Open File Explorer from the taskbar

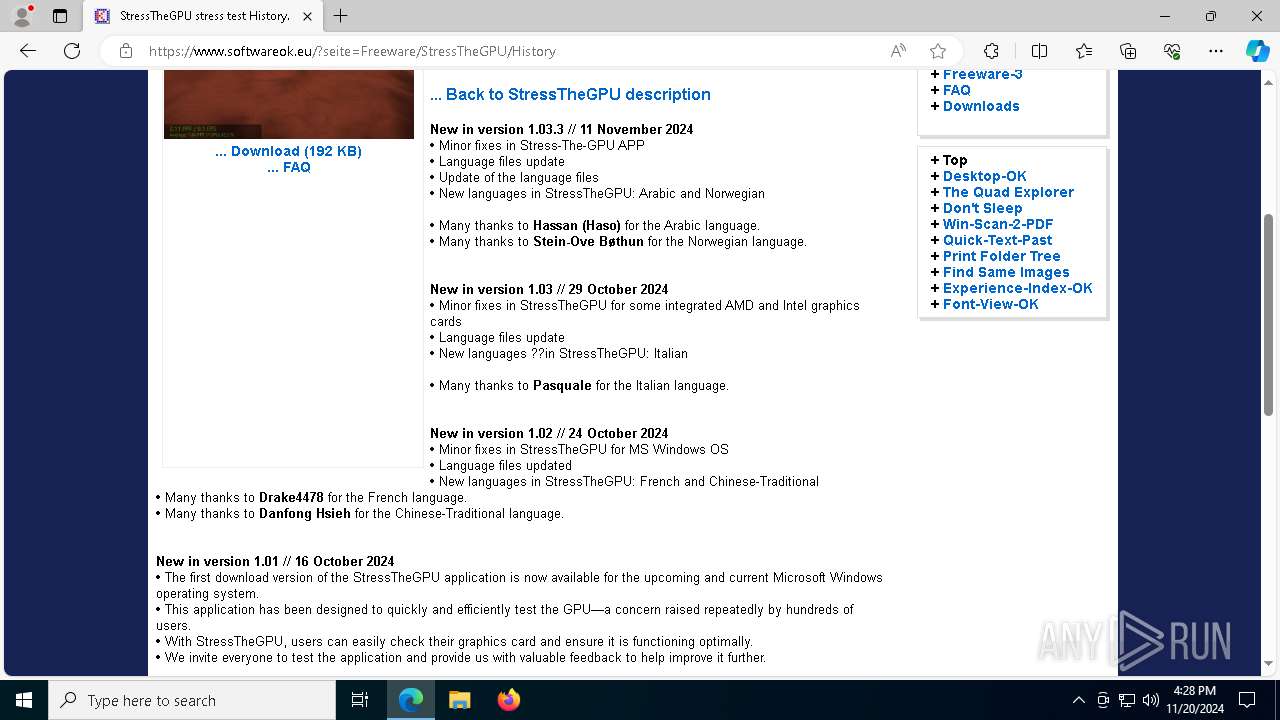pos(459,700)
